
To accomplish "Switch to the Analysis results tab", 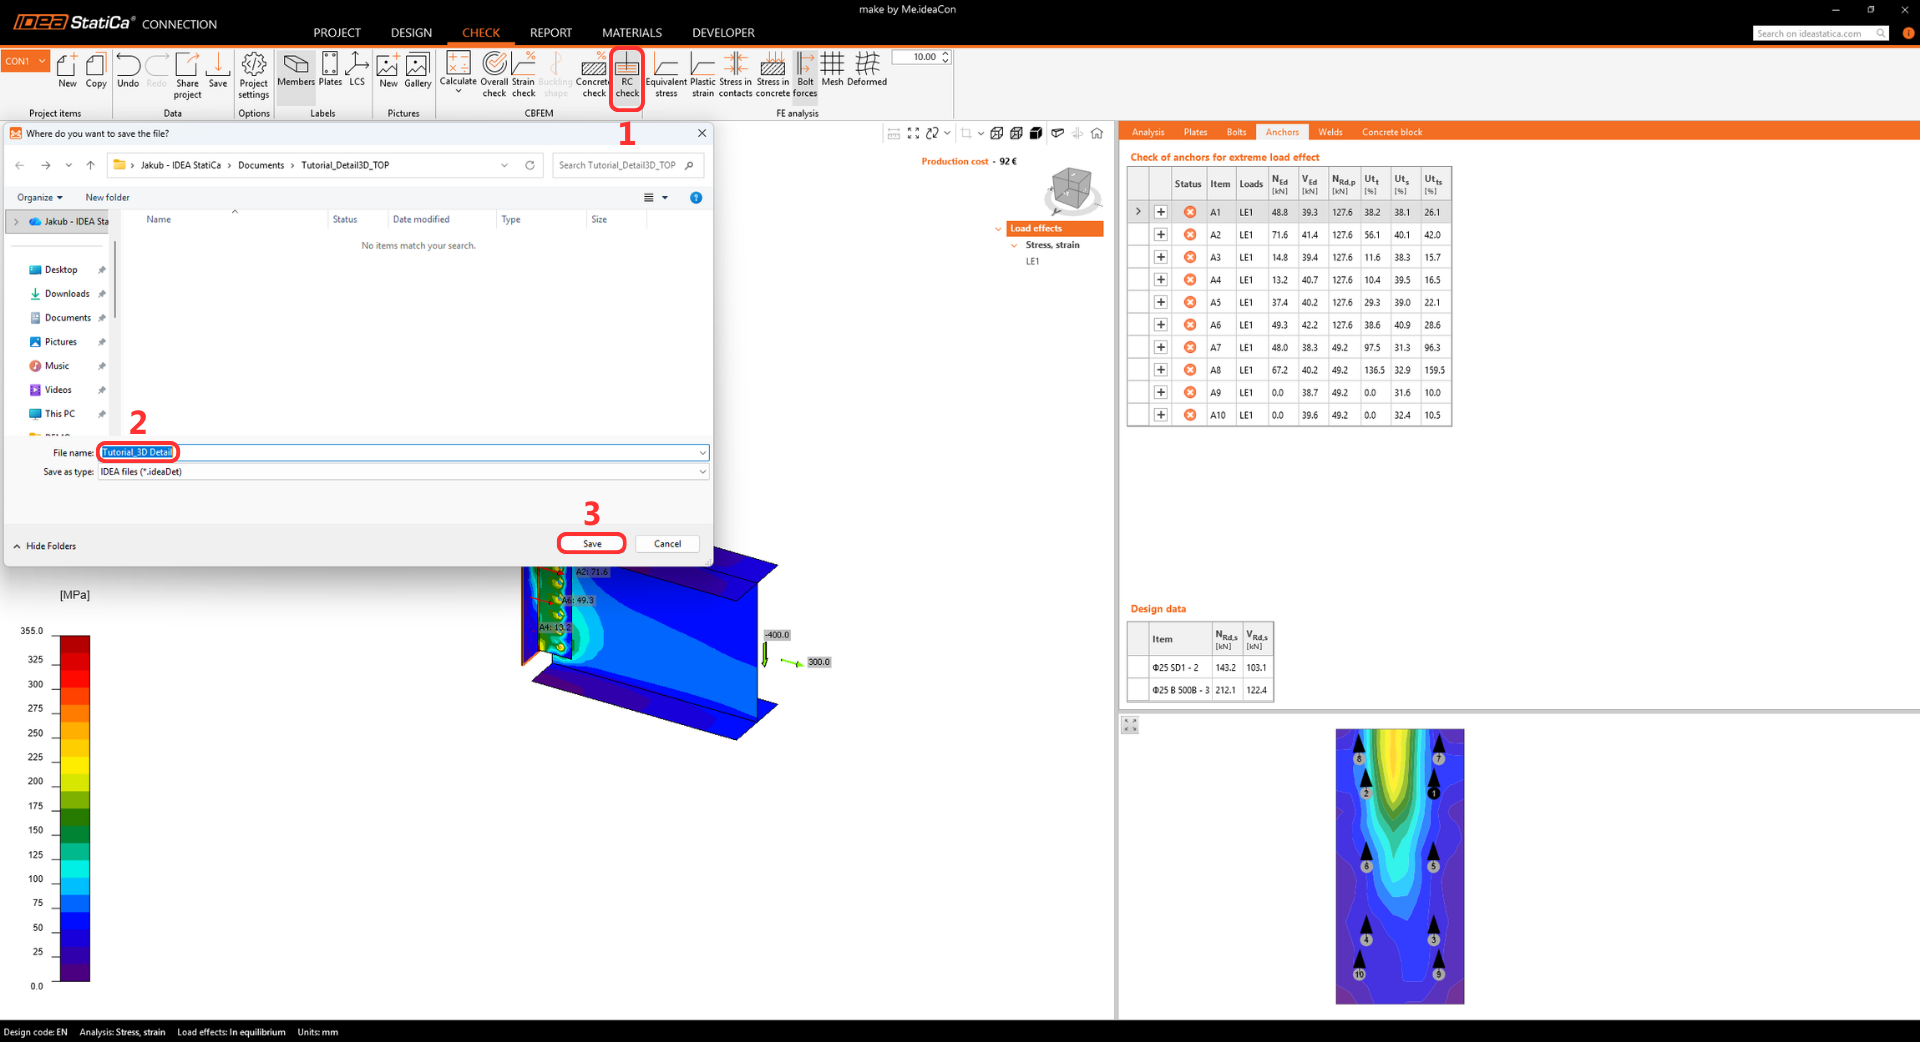I will point(1148,132).
